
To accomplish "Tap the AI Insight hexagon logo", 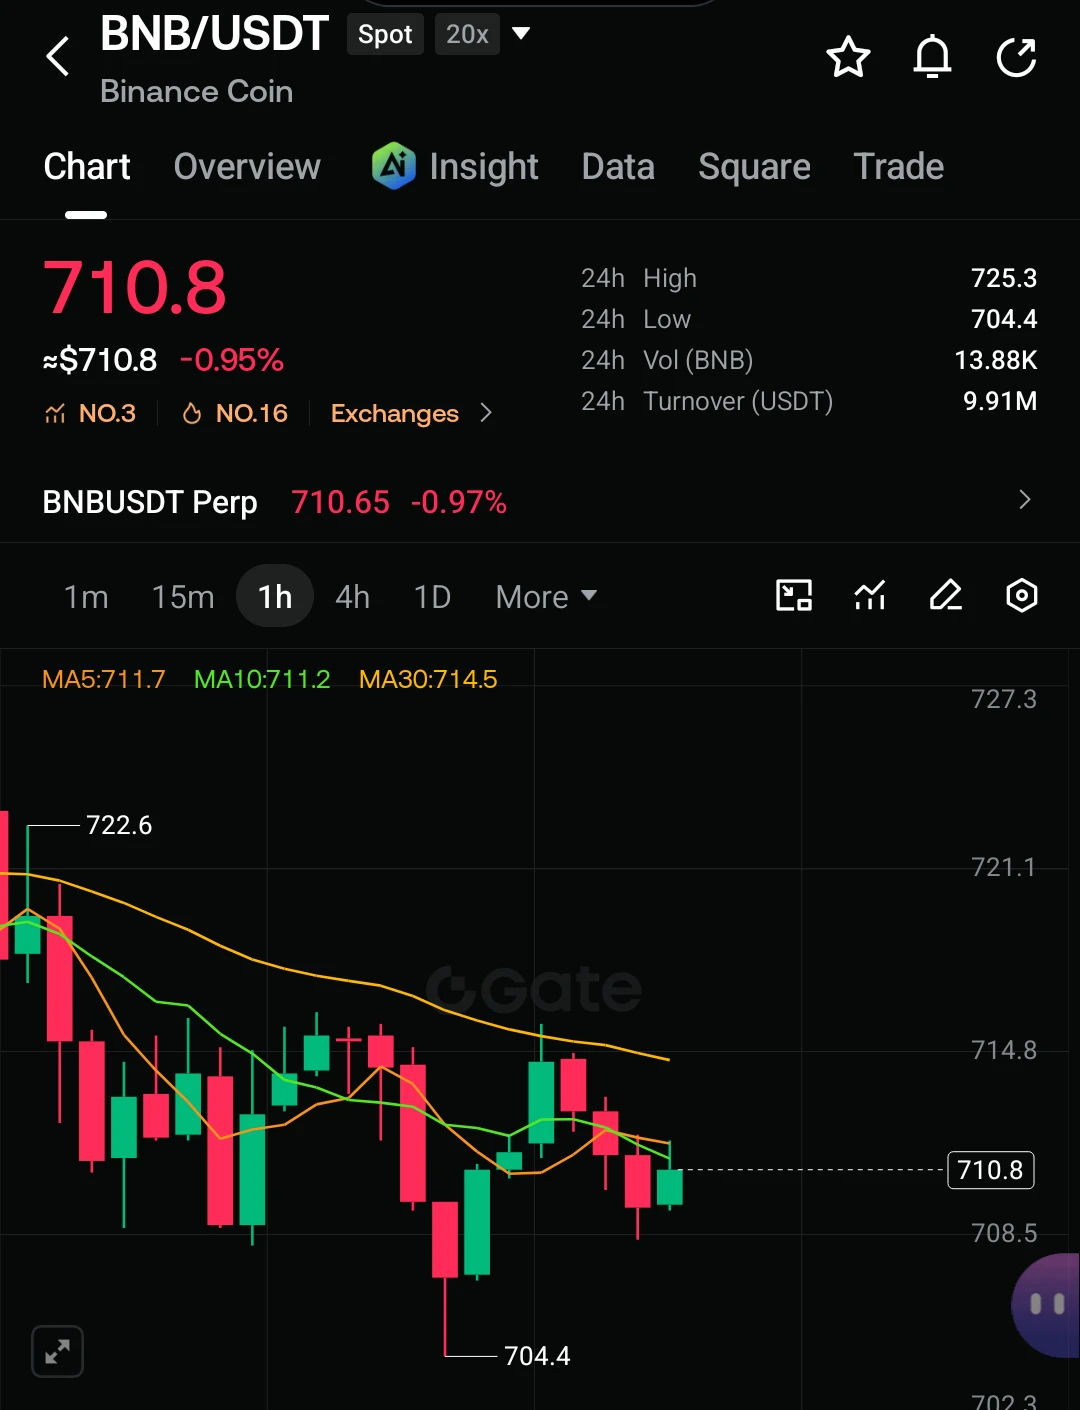I will (394, 165).
